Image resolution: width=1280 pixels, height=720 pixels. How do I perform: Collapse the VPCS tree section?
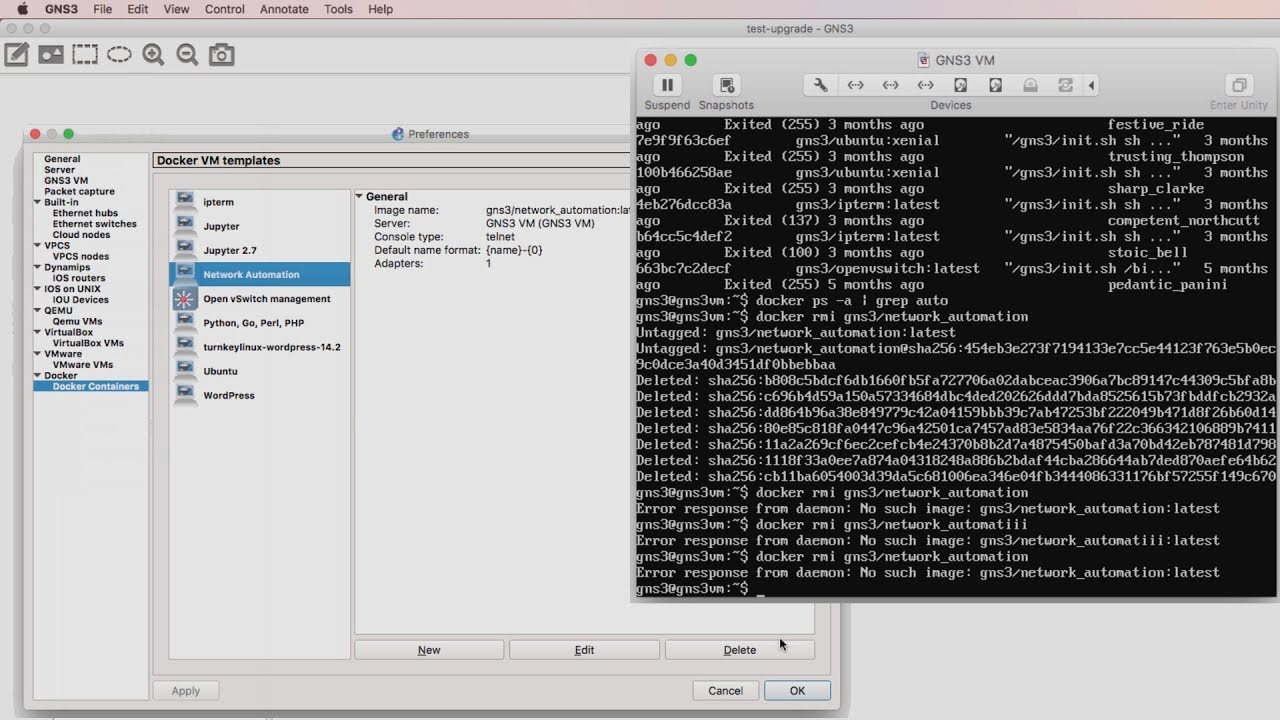[38, 245]
